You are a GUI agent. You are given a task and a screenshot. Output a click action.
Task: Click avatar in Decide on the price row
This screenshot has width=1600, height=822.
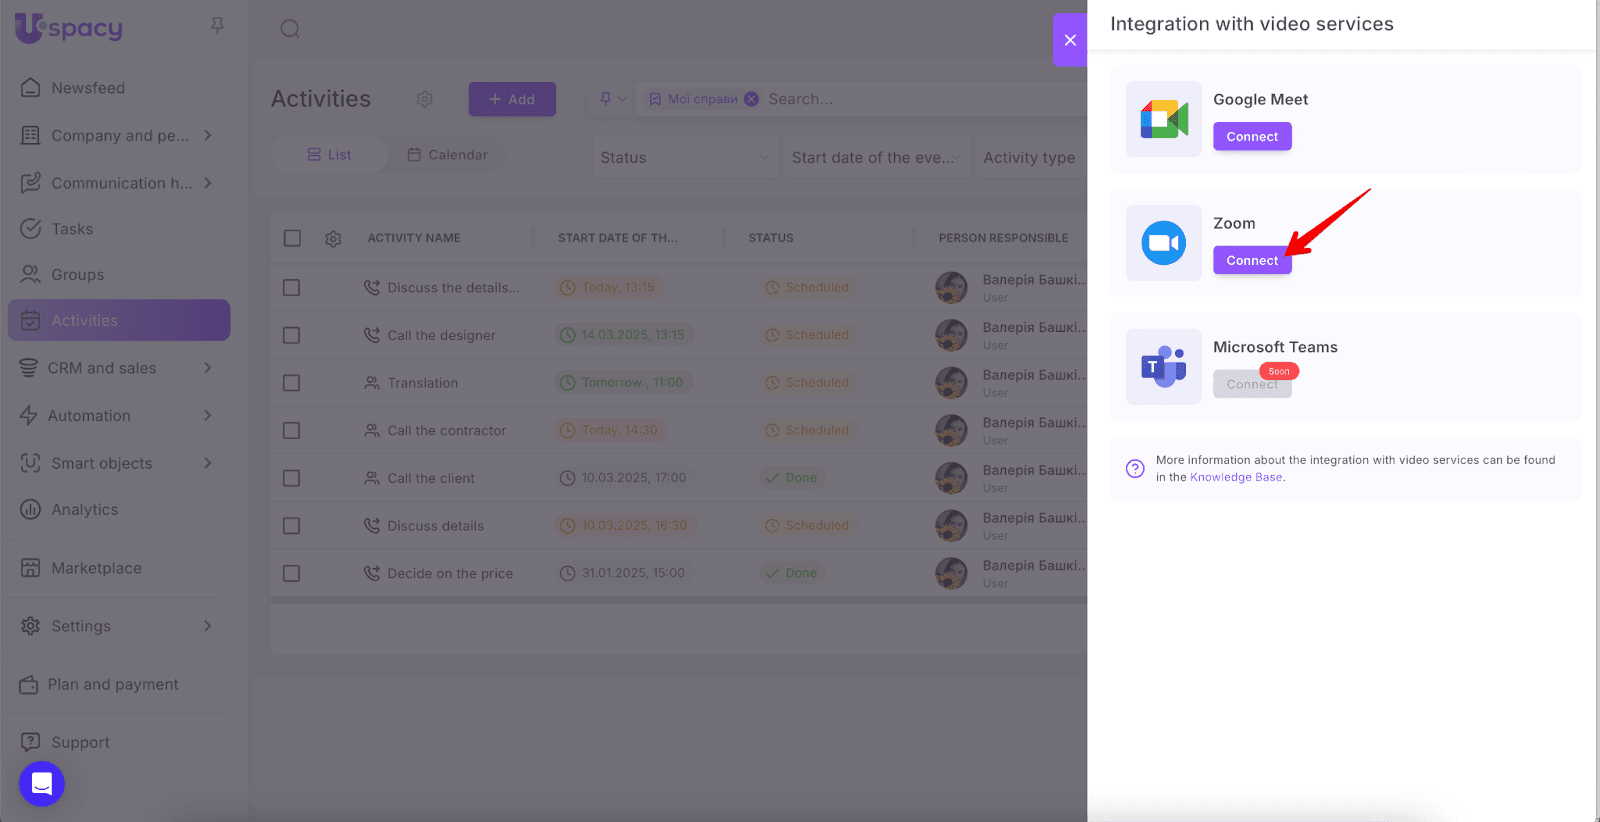coord(951,574)
